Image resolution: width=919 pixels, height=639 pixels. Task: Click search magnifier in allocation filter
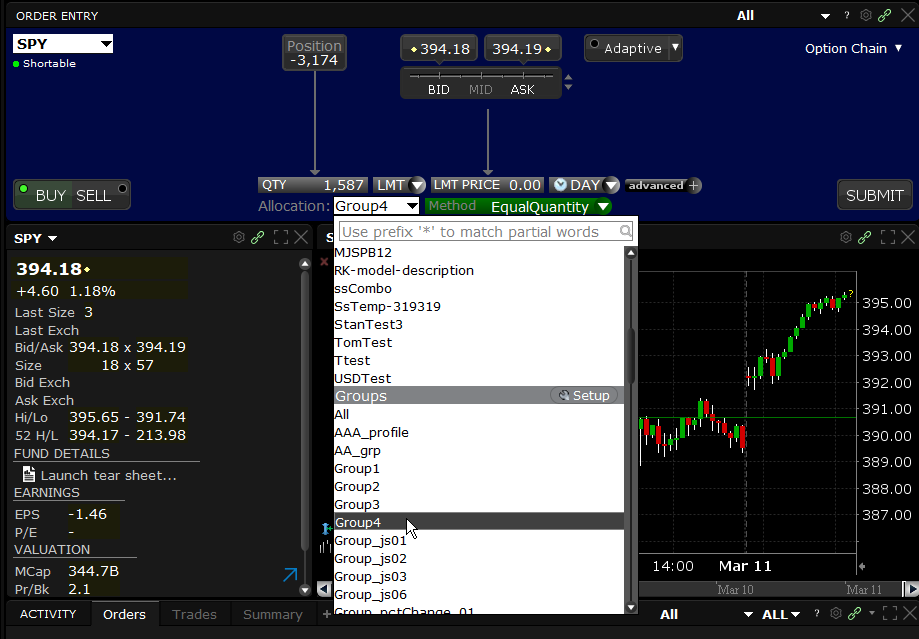coord(625,232)
